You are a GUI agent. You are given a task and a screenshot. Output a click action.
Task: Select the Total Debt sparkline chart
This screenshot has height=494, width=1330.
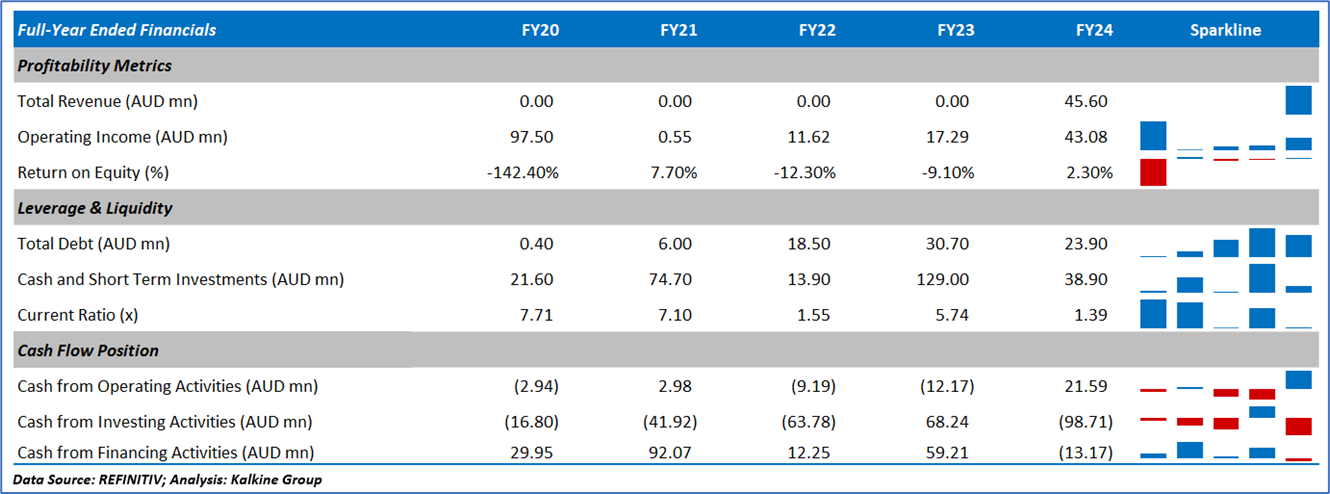pyautogui.click(x=1225, y=243)
